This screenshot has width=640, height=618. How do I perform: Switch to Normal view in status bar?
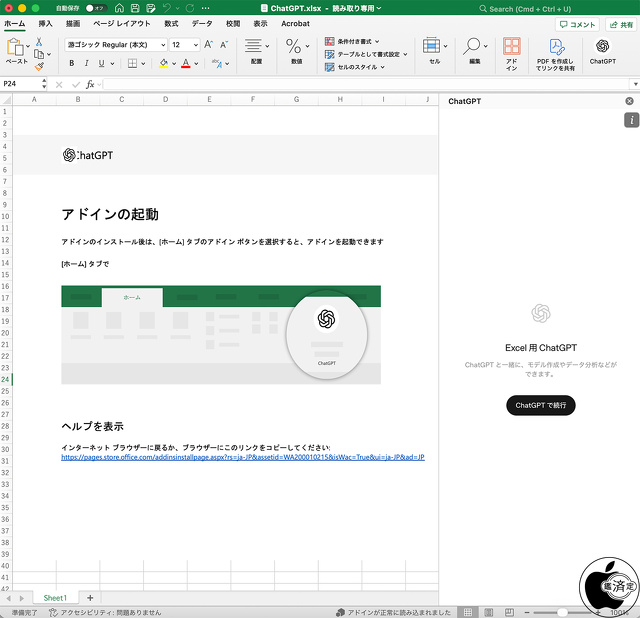468,612
